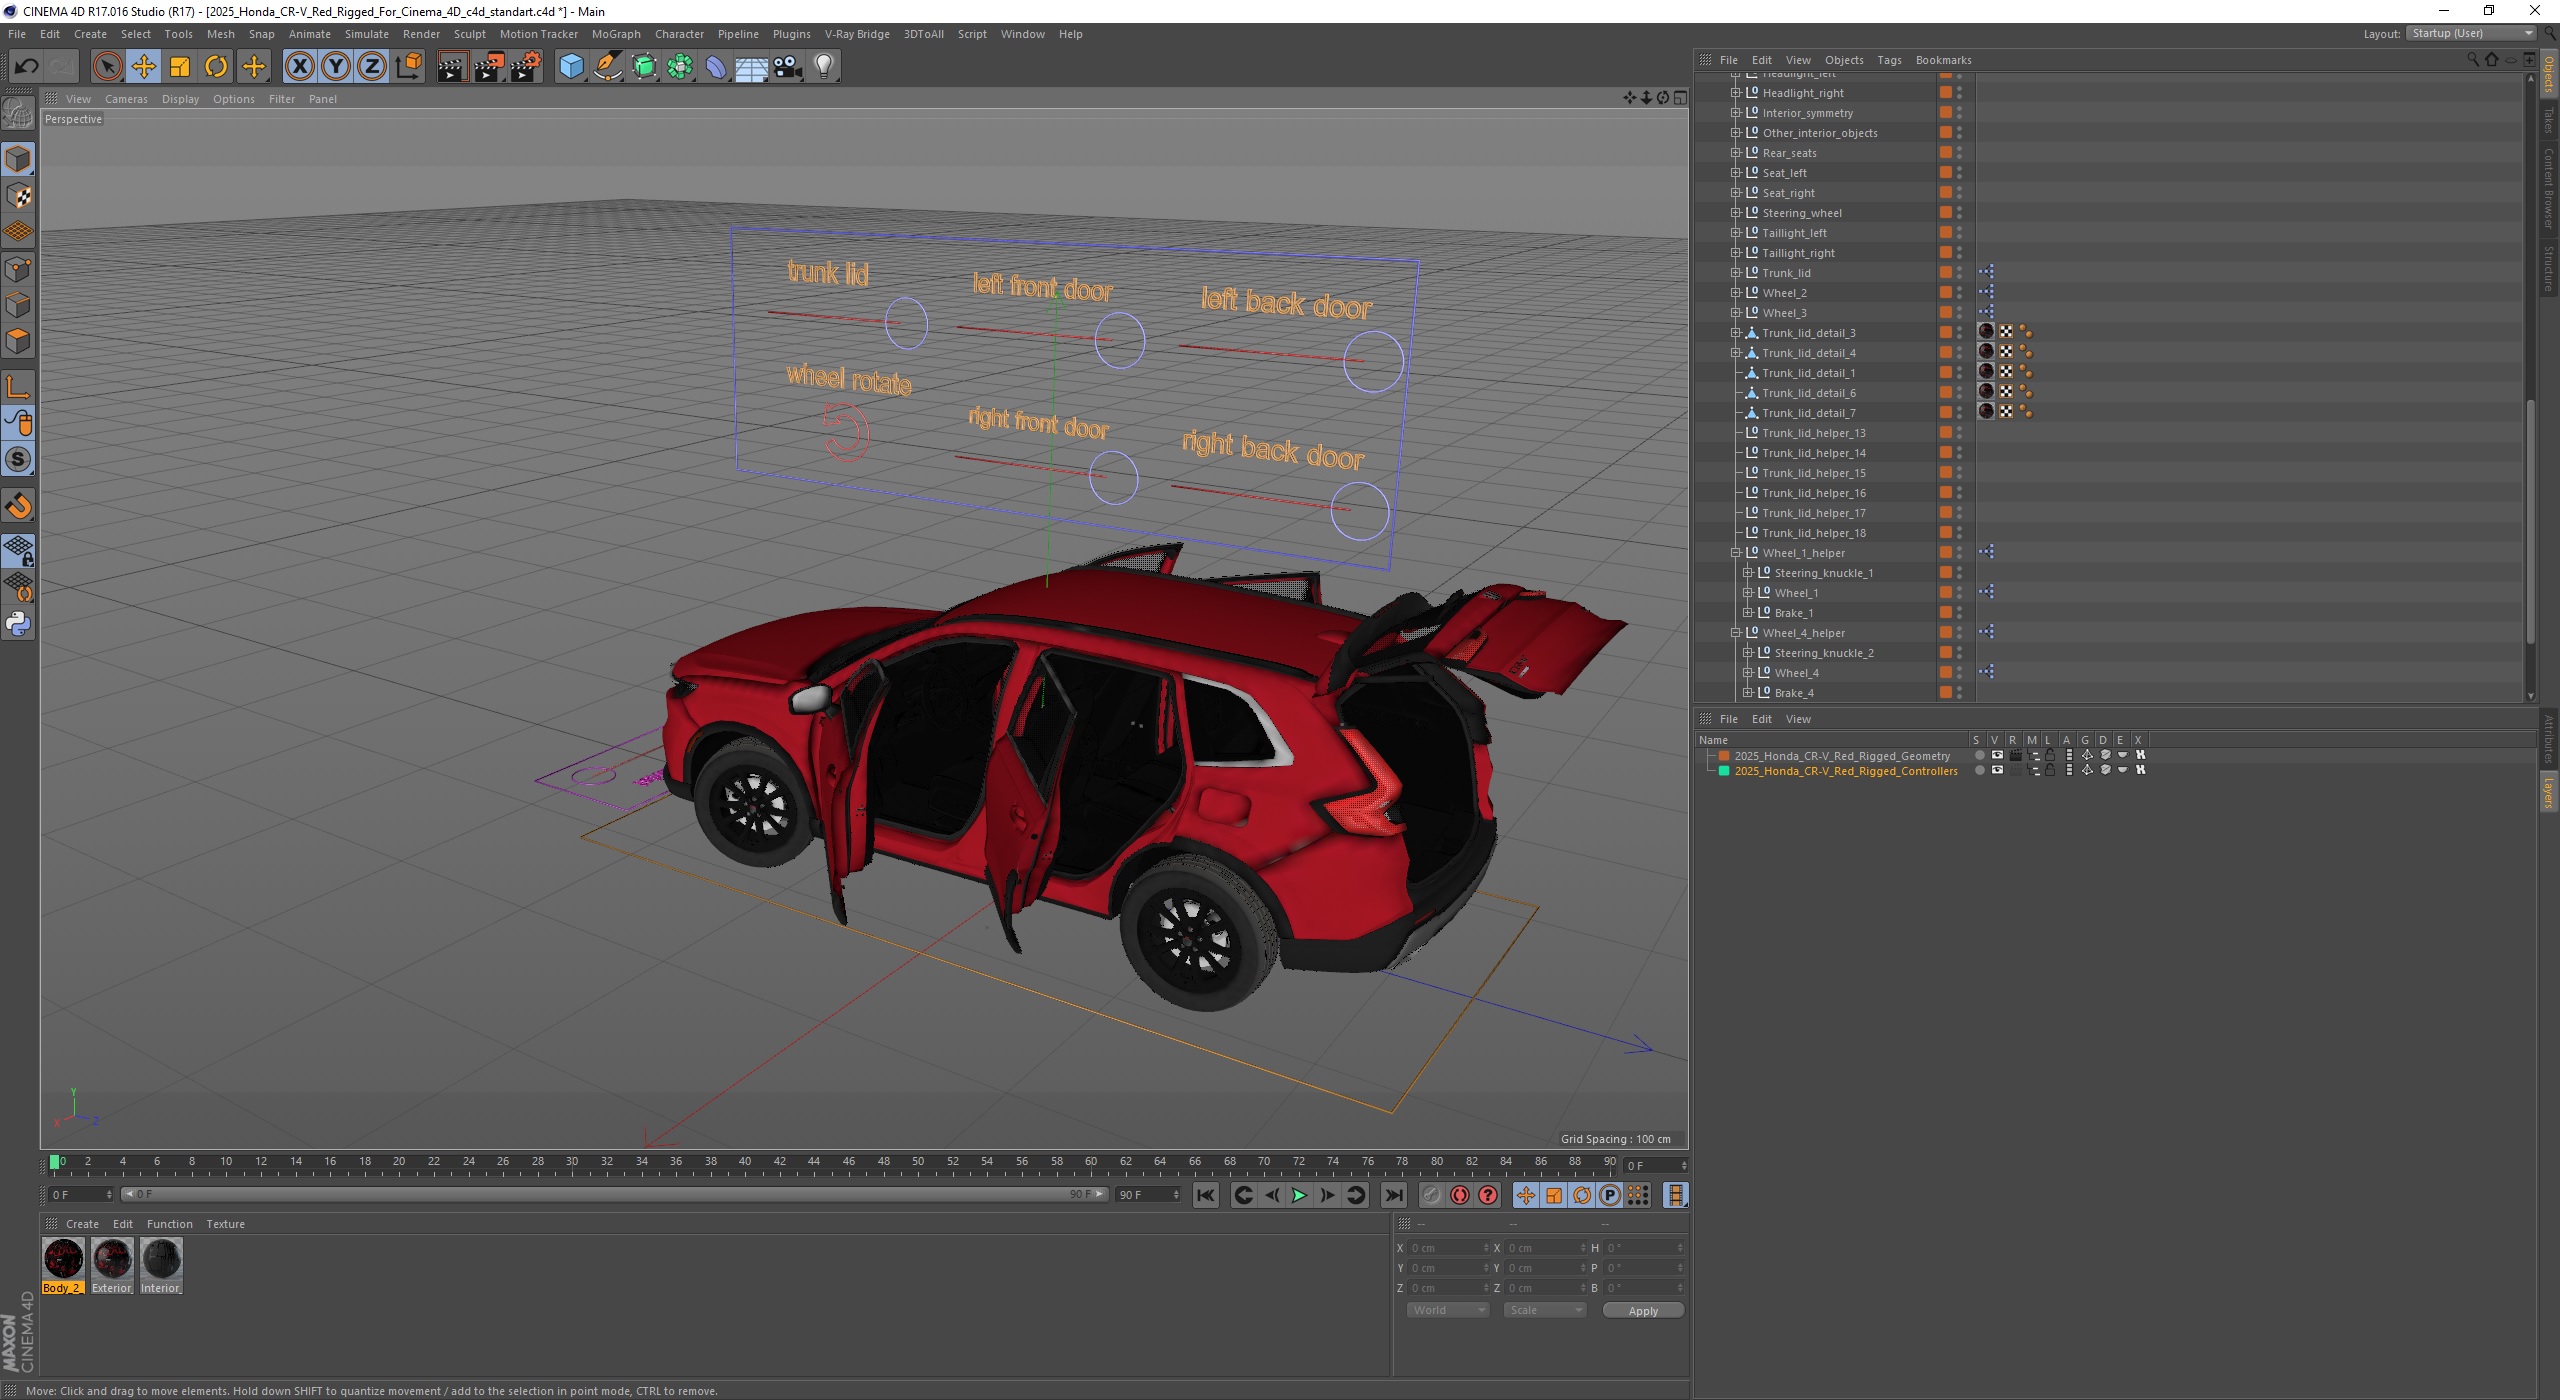Toggle the Z-axis lock
The width and height of the screenshot is (2560, 1400).
372,67
